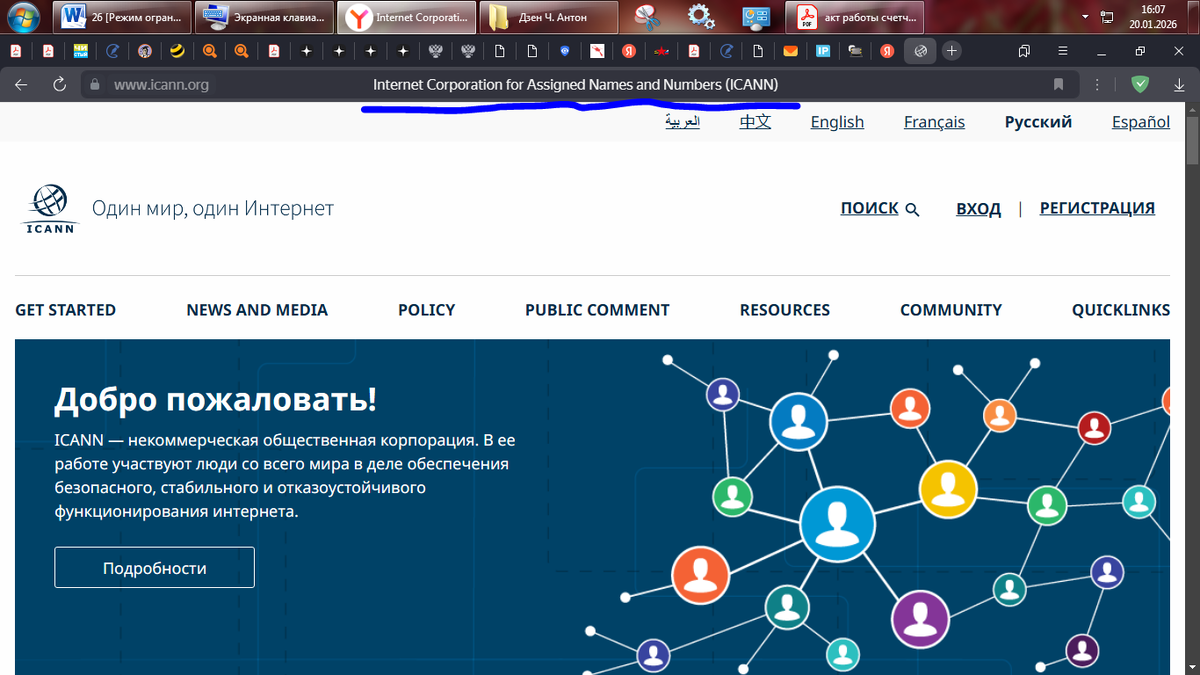The image size is (1200, 675).
Task: Switch page language to Chinese (中文)
Action: (x=755, y=122)
